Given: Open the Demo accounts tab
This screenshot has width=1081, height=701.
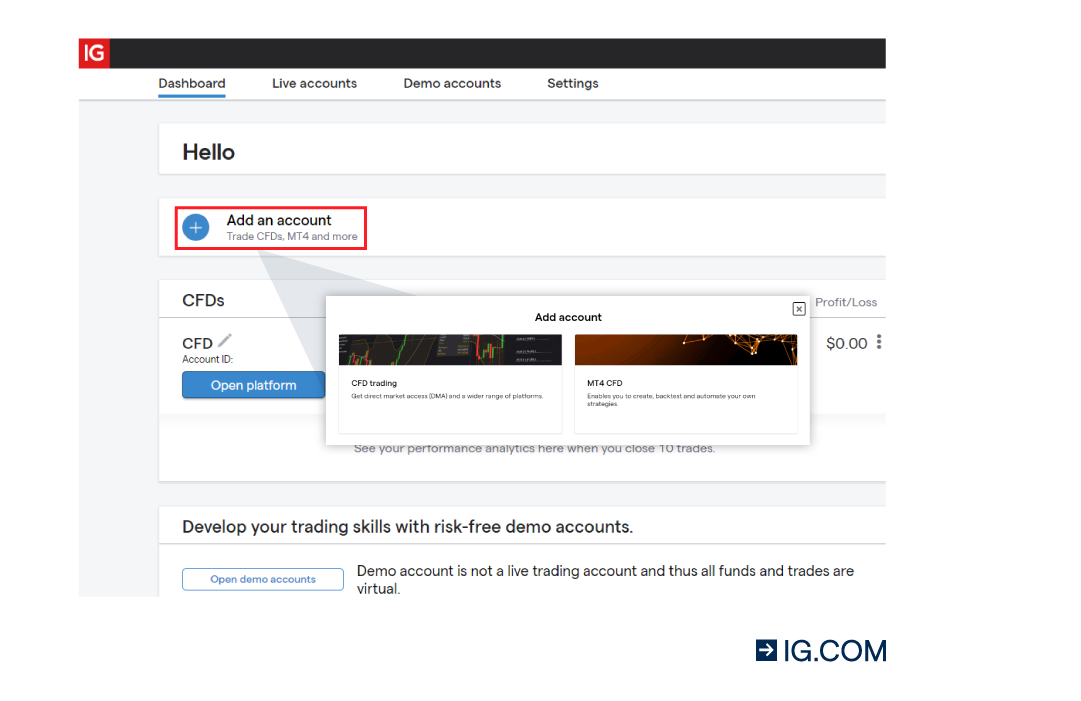Looking at the screenshot, I should click(452, 83).
